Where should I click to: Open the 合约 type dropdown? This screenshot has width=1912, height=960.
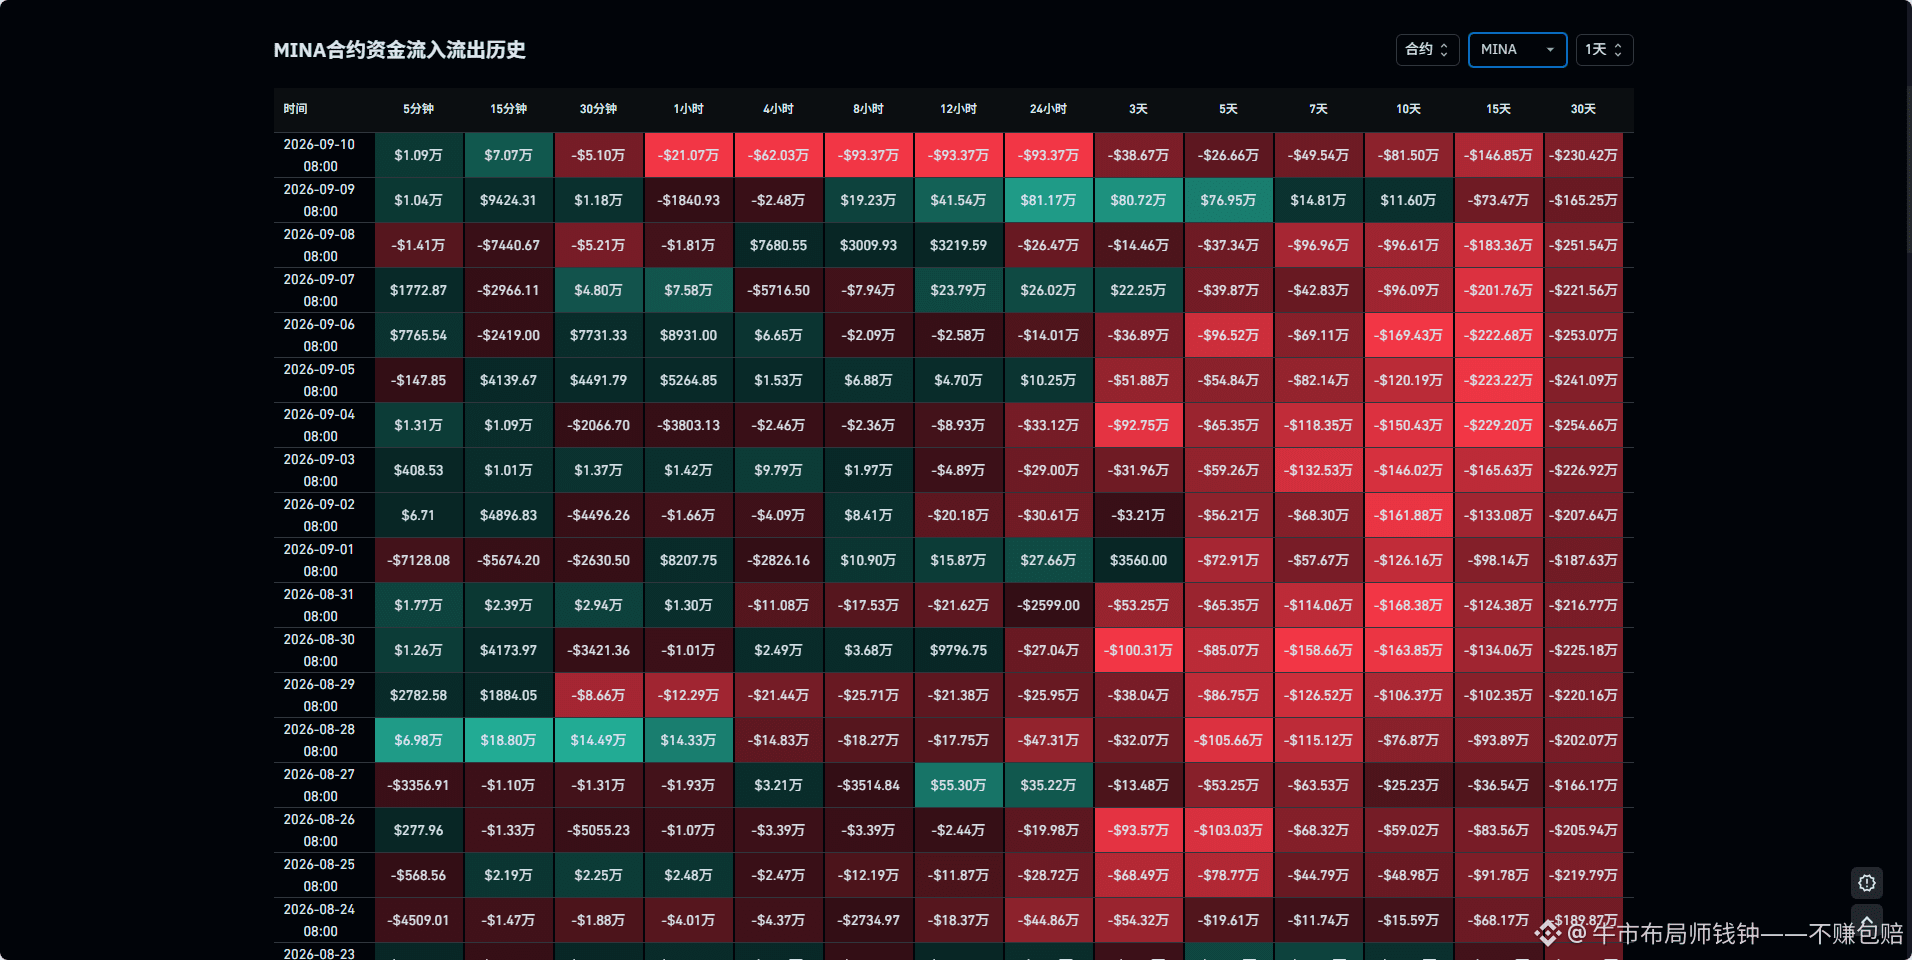coord(1427,50)
